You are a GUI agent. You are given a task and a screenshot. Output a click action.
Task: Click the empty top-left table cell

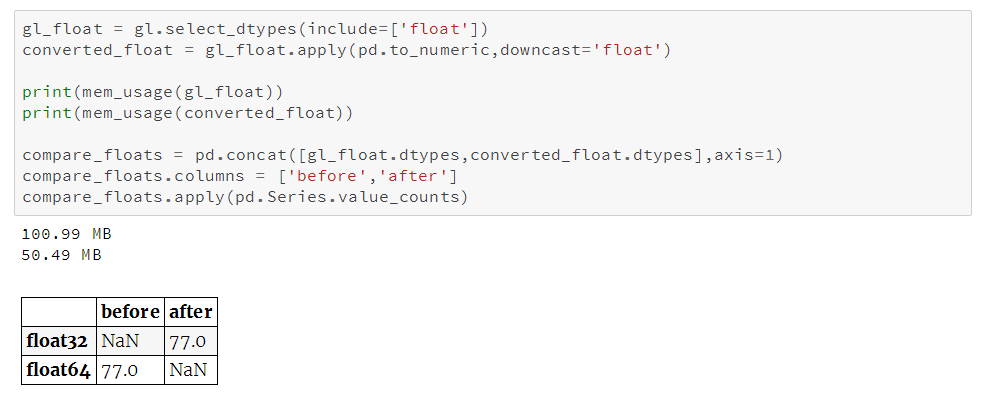pos(59,312)
